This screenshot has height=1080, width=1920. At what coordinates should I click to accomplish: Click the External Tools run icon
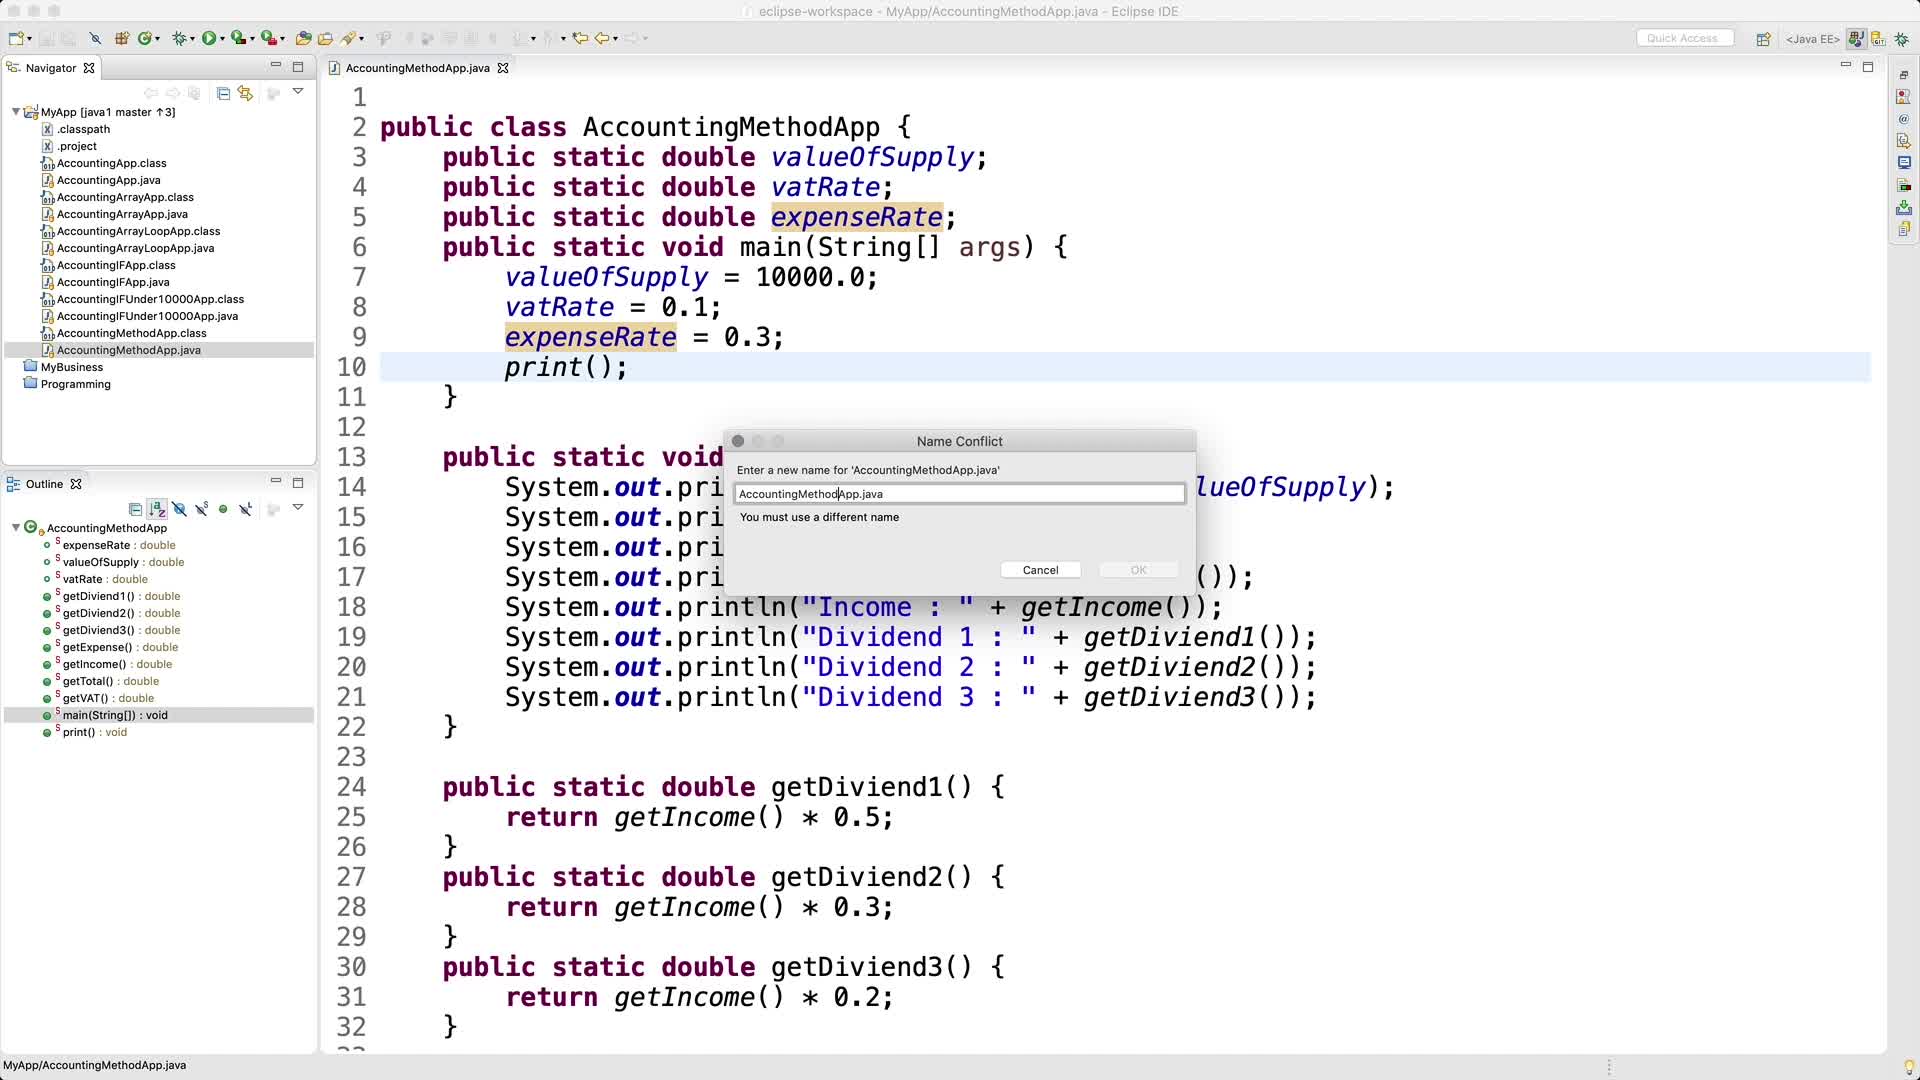[x=269, y=39]
